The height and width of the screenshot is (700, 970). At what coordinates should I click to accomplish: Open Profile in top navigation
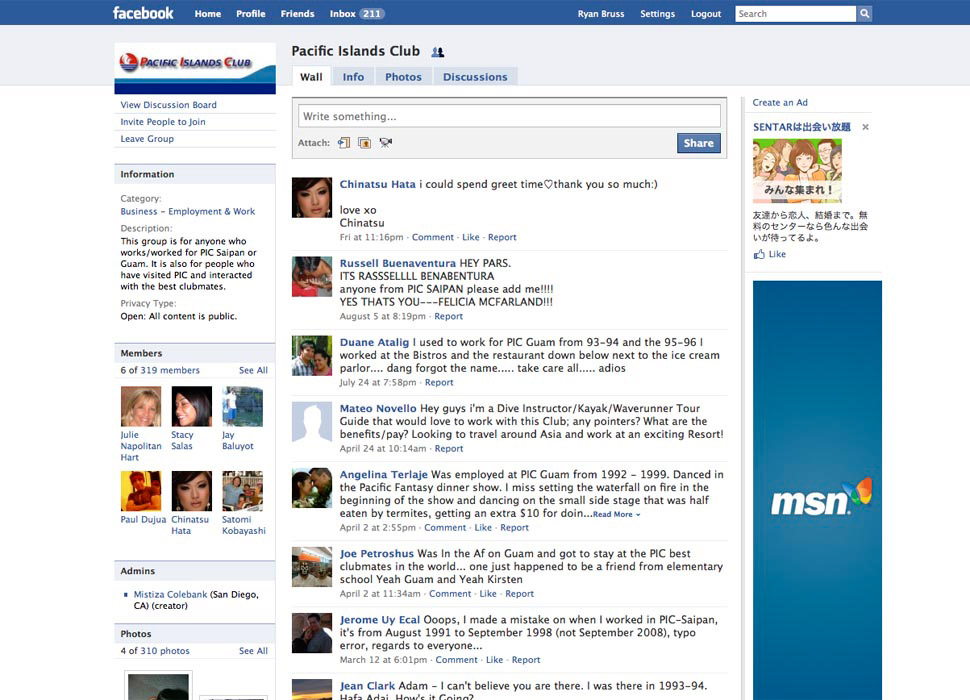251,14
